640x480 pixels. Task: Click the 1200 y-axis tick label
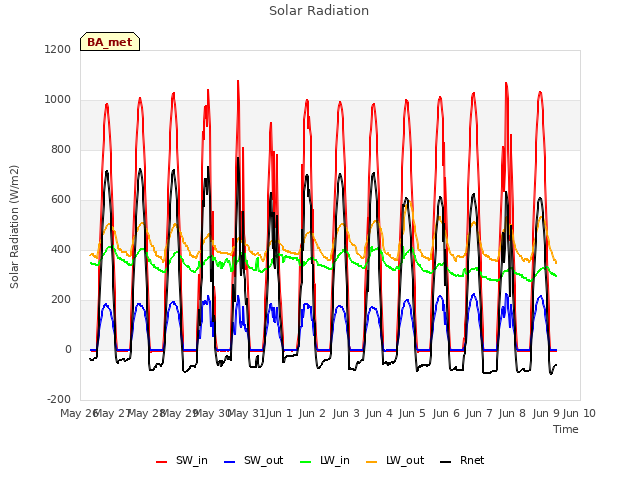(x=58, y=49)
